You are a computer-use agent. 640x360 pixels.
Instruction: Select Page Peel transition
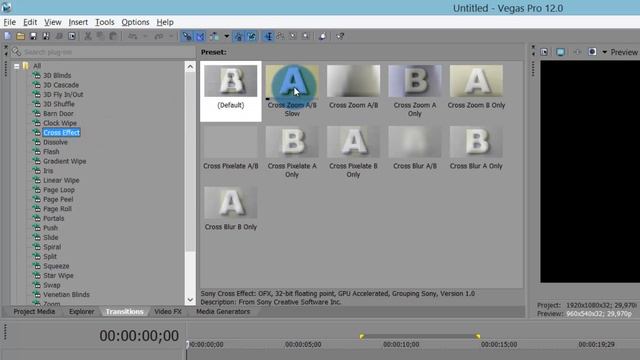[x=58, y=199]
